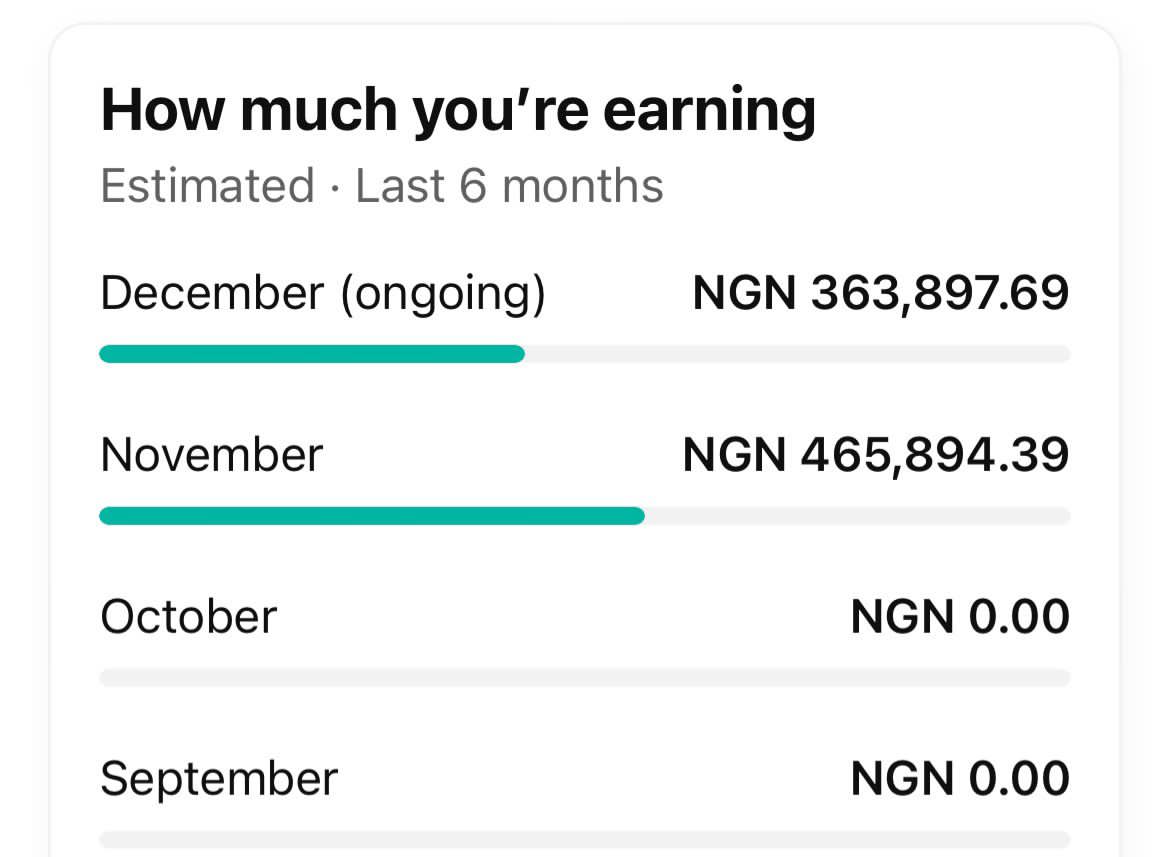Click the NGN 465,894.39 November amount
1170x857 pixels.
pyautogui.click(x=876, y=455)
